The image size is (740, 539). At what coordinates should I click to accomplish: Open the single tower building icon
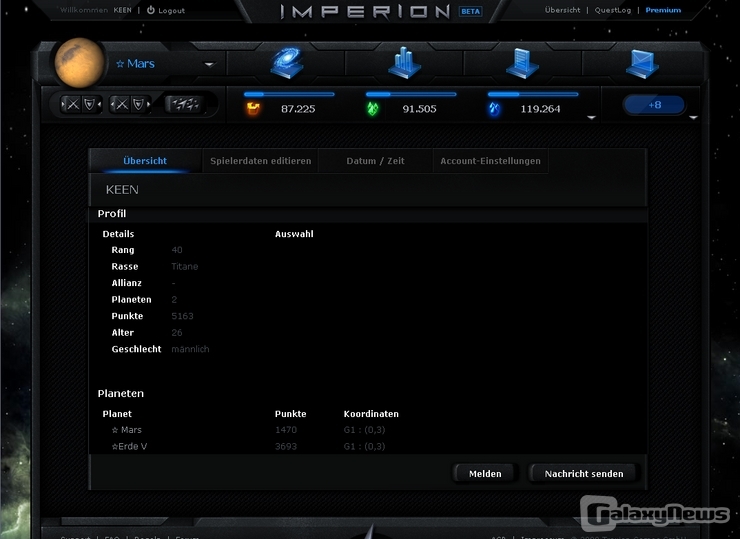(522, 63)
